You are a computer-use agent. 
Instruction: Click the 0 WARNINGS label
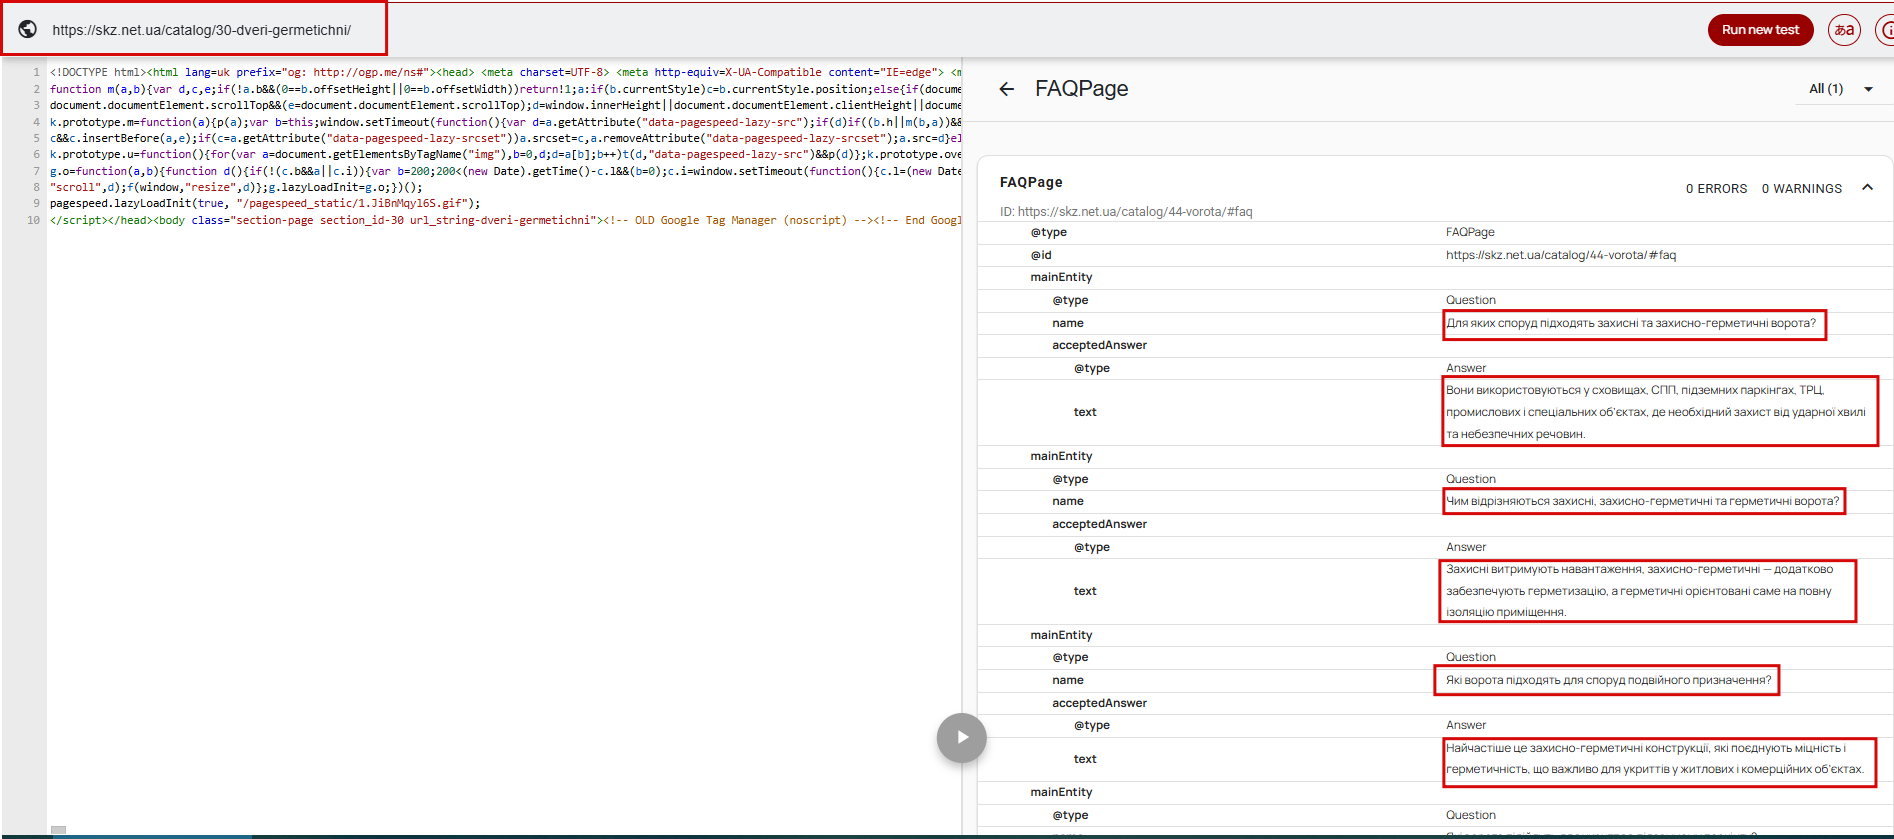1801,189
